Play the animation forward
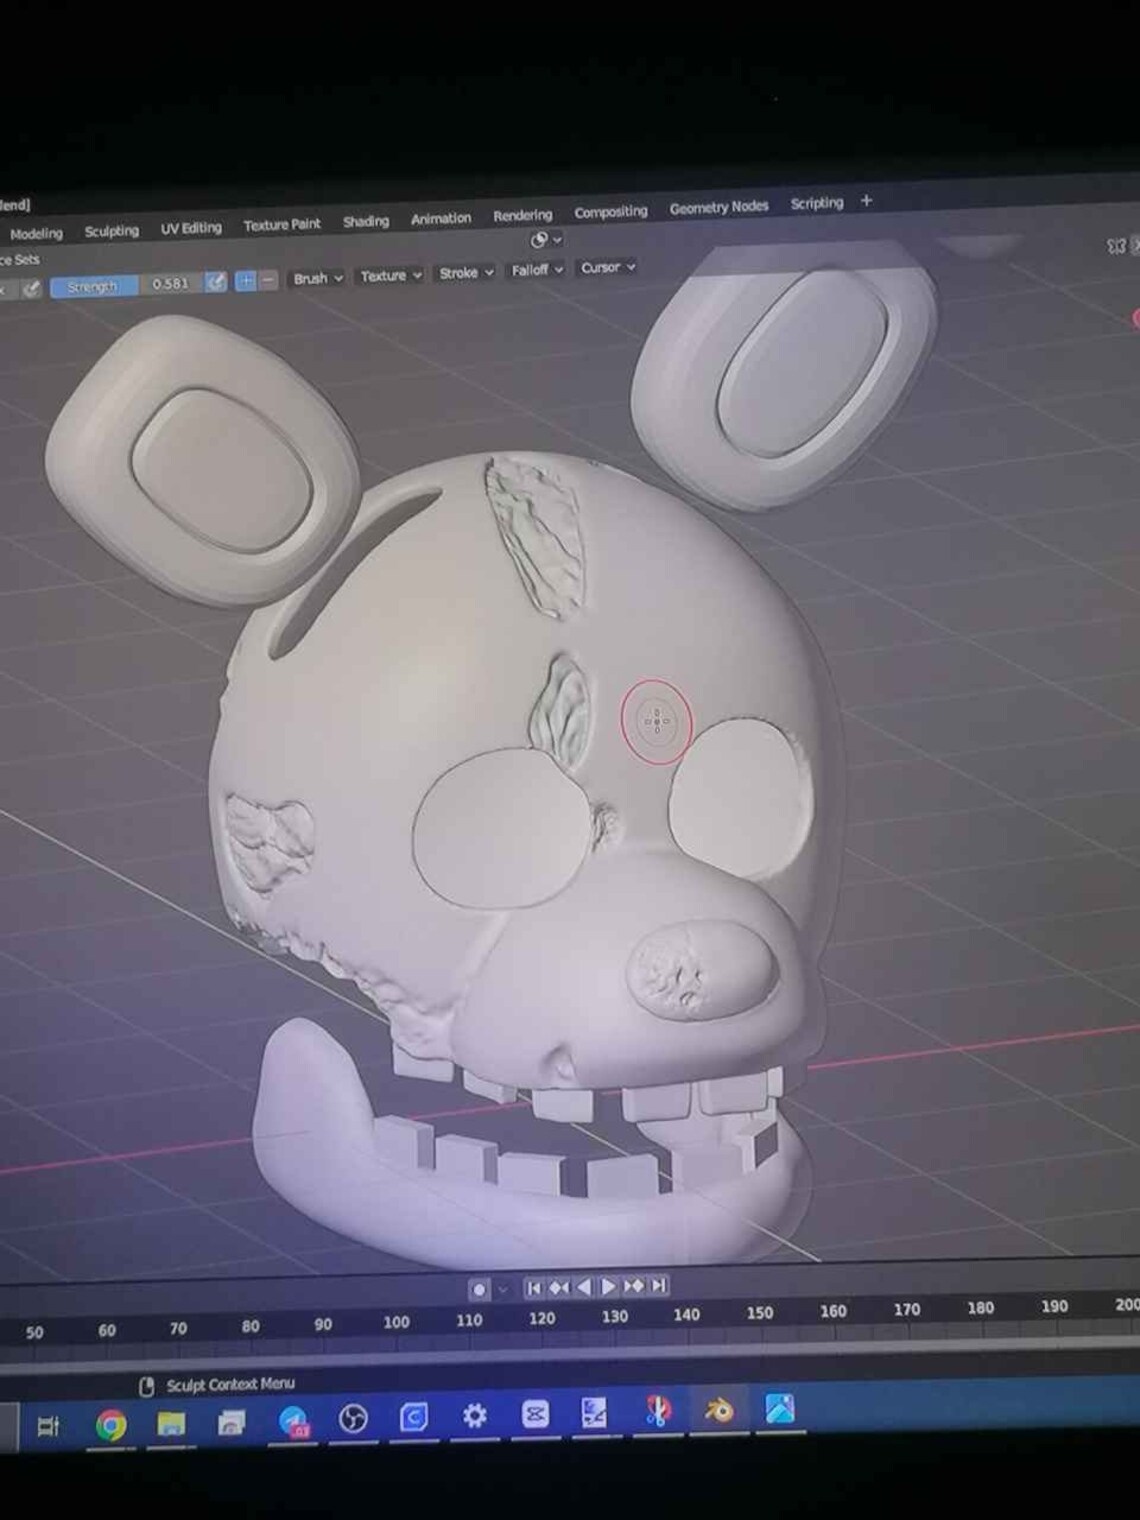The image size is (1140, 1520). 608,1286
